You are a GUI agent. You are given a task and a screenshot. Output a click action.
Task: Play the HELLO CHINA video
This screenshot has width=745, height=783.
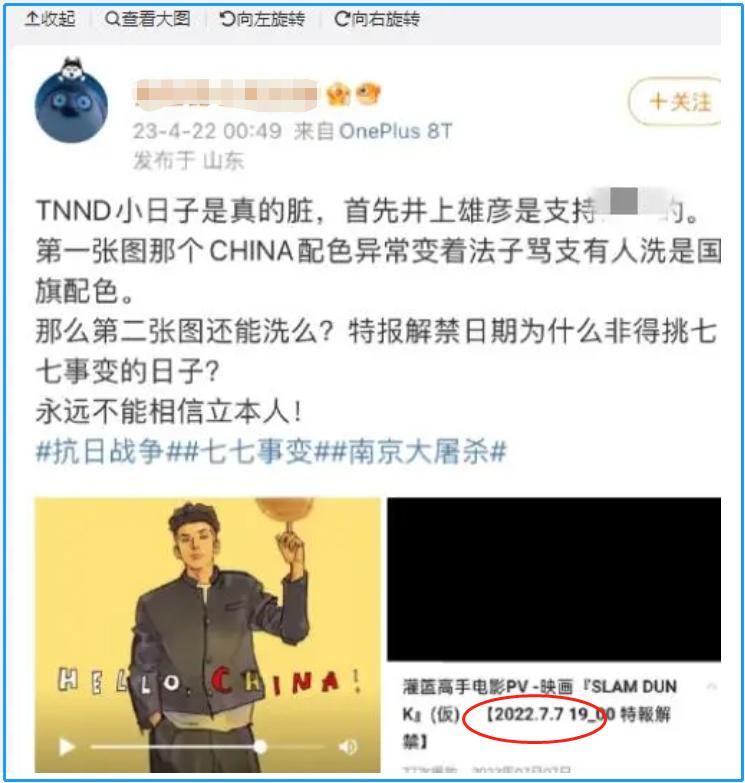click(x=66, y=747)
